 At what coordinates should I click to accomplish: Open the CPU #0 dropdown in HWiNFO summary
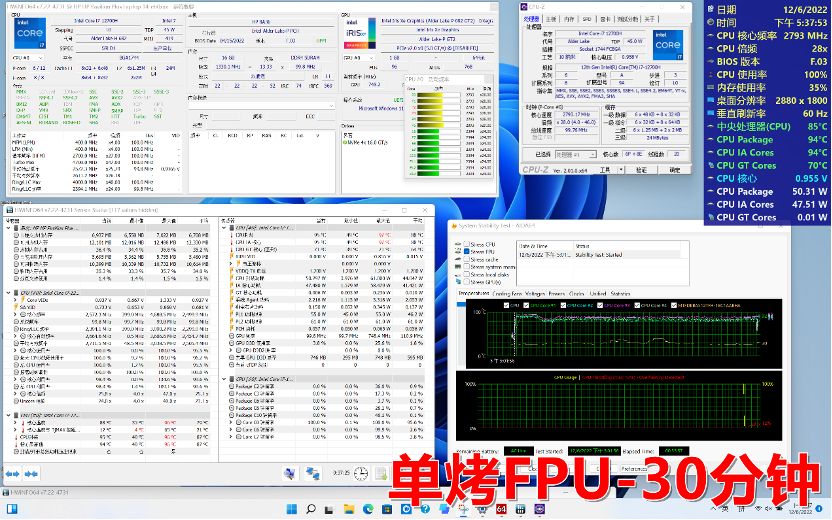[28, 57]
